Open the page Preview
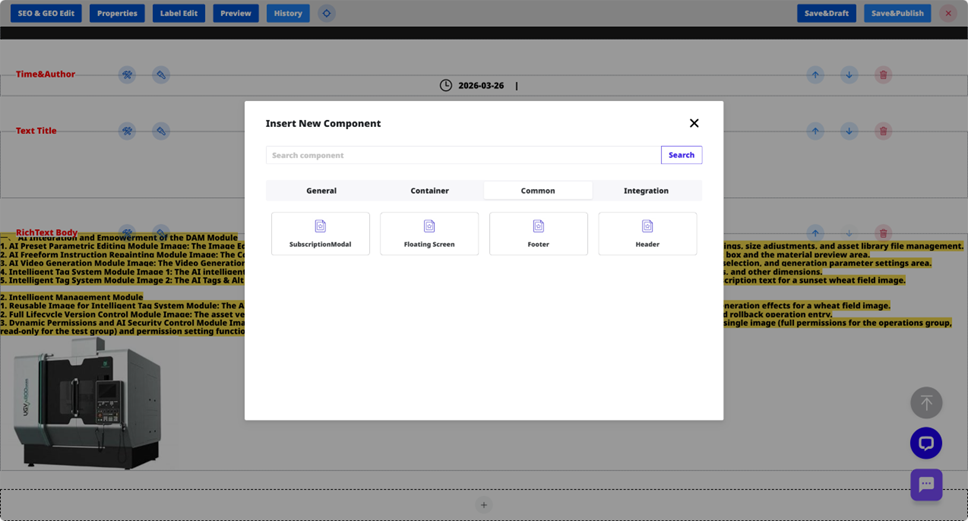968x521 pixels. click(x=236, y=13)
